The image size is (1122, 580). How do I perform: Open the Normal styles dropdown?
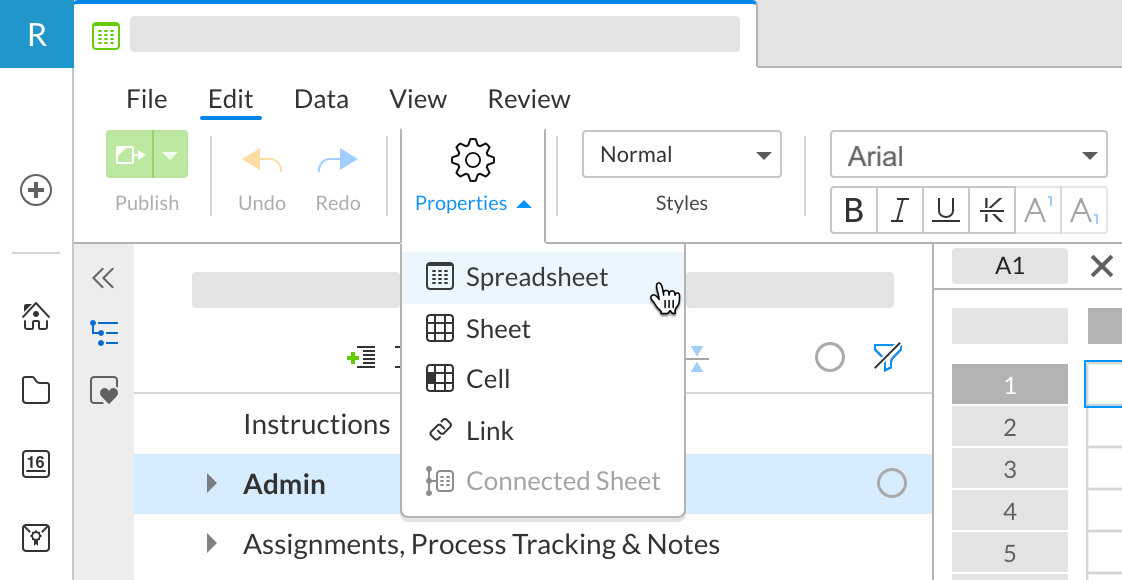point(681,155)
